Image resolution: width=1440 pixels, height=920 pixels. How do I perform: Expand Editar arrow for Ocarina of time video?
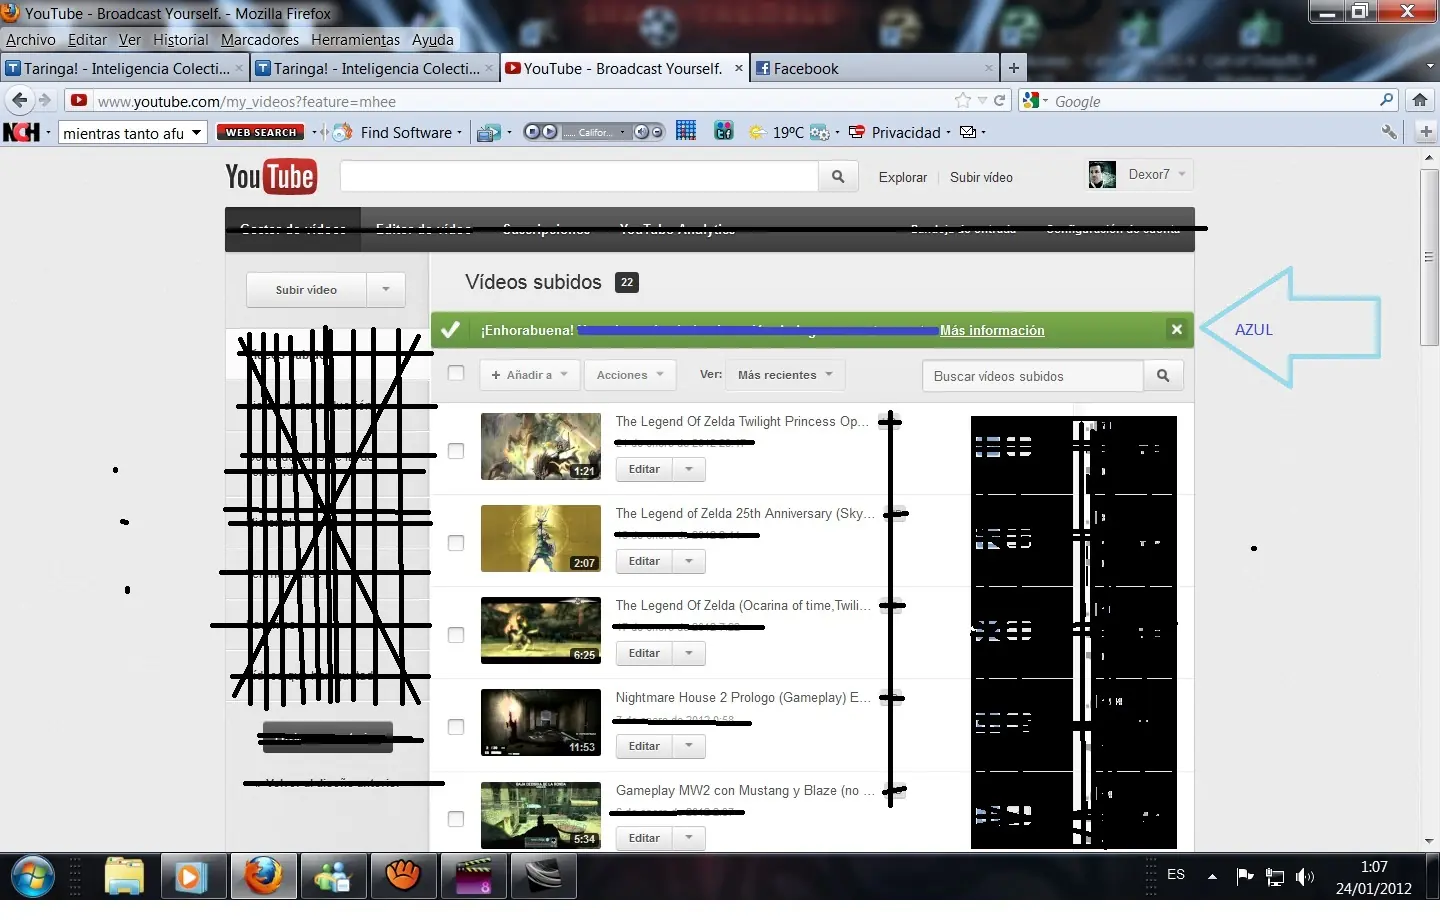[x=689, y=653]
